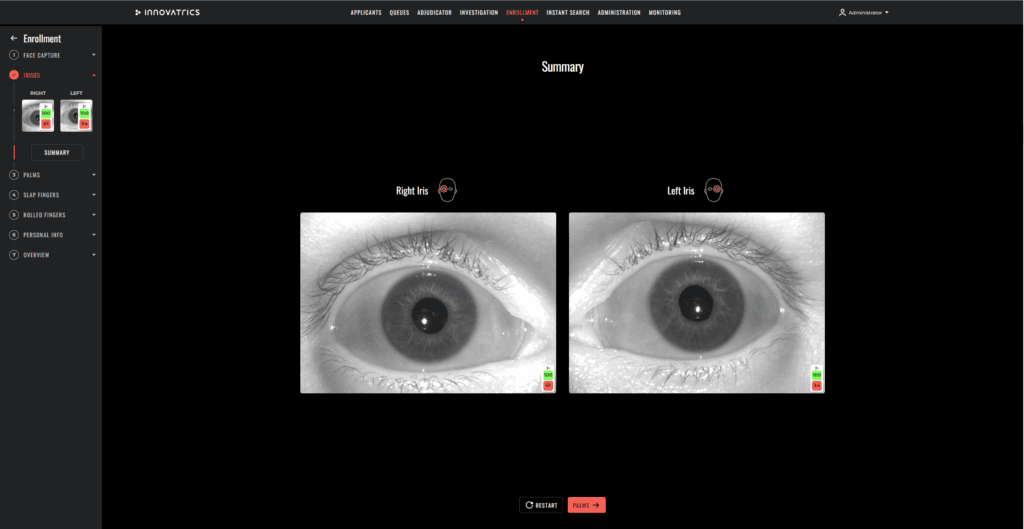This screenshot has height=529, width=1024.
Task: Click the Administrator user icon
Action: (x=842, y=12)
